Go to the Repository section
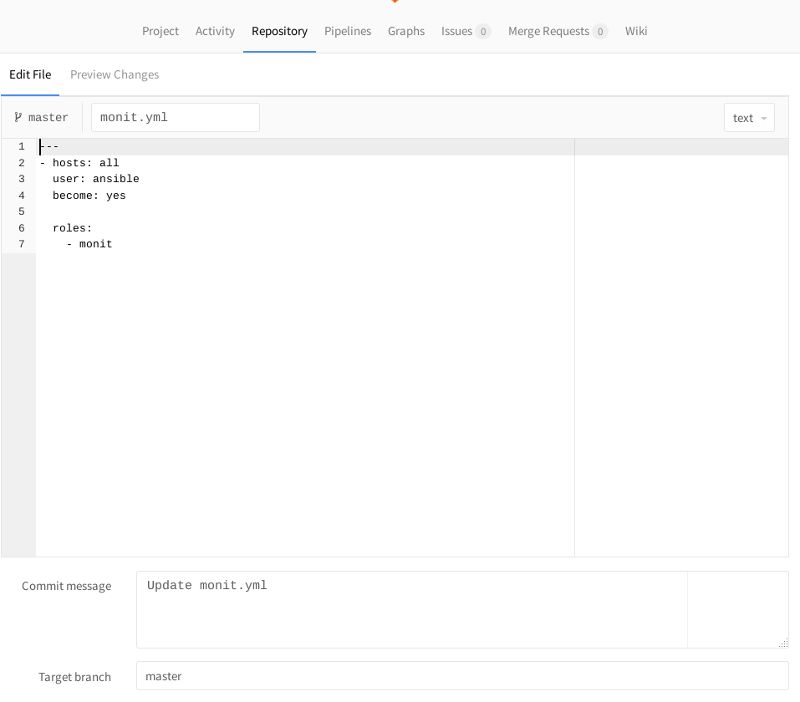 (x=279, y=31)
